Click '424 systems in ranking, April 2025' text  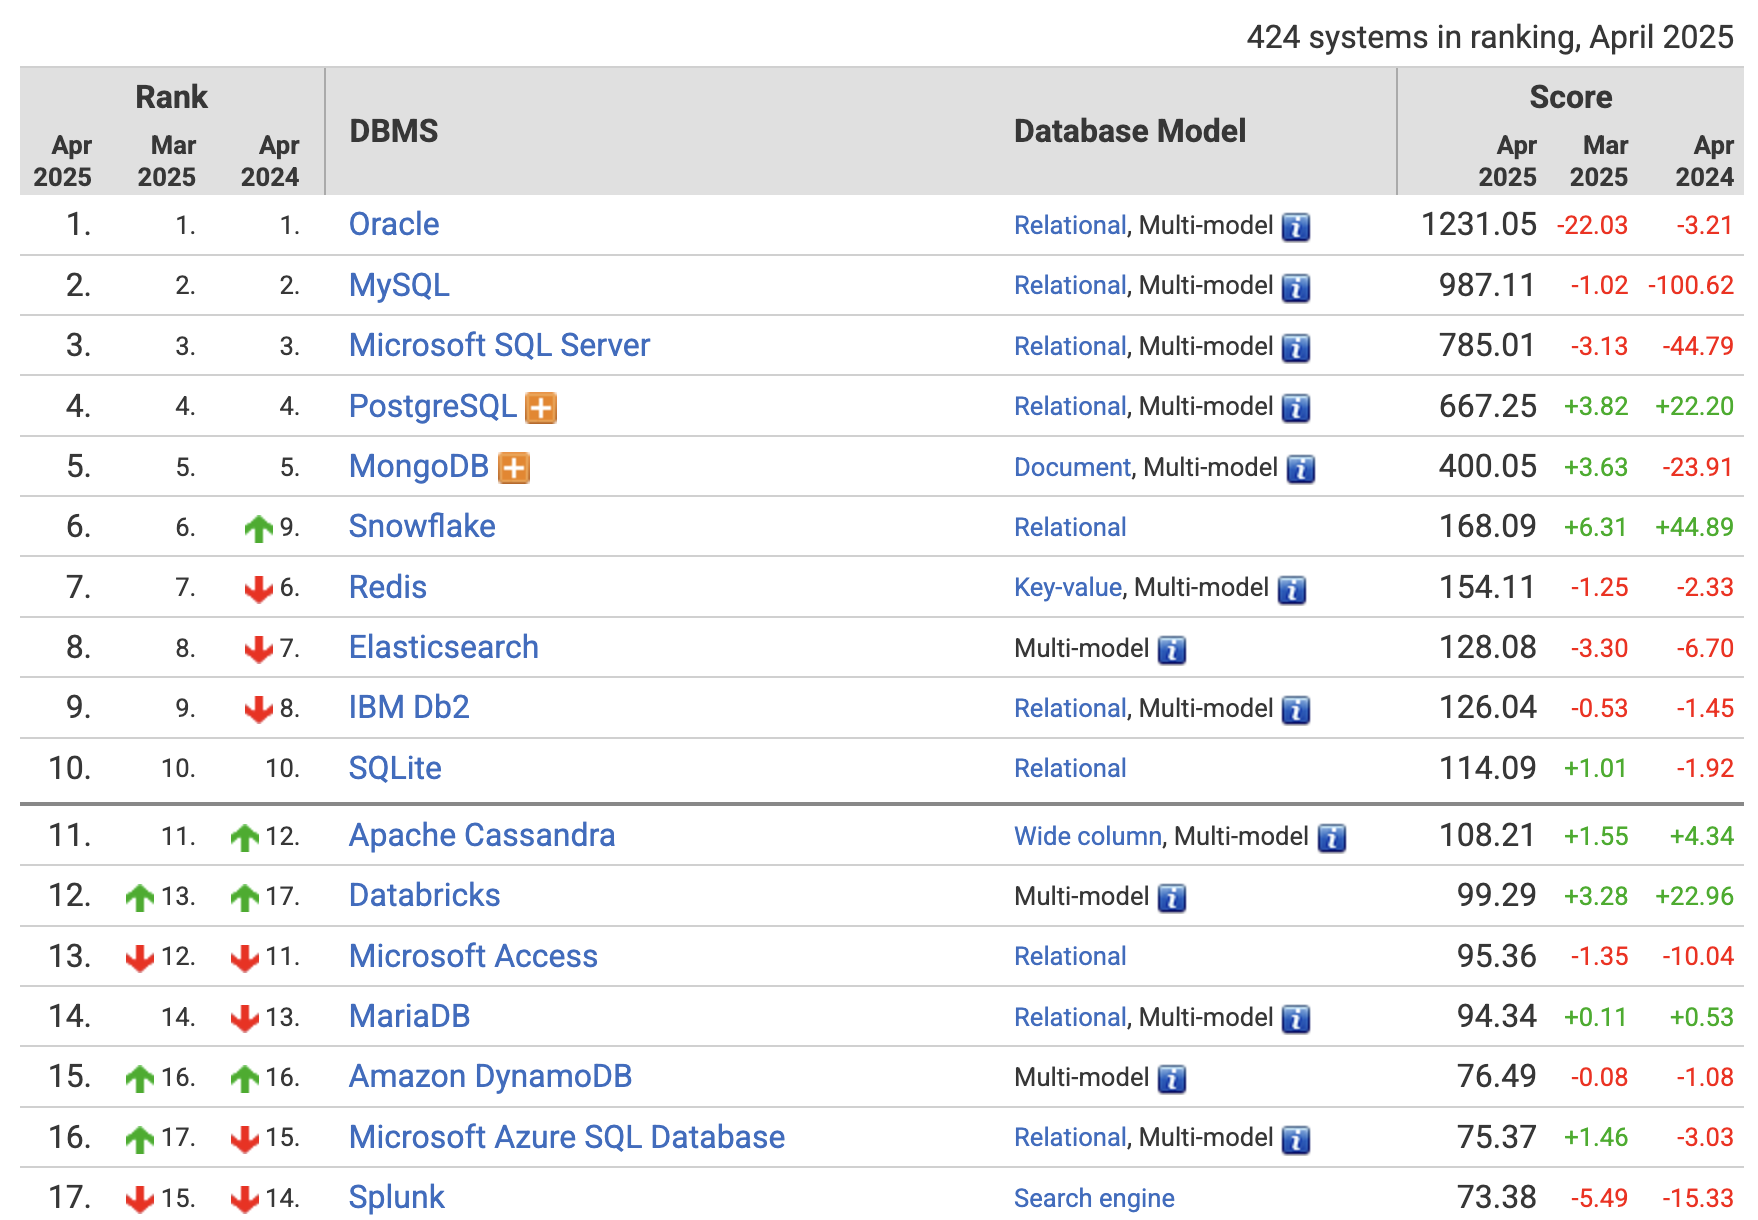[1490, 37]
